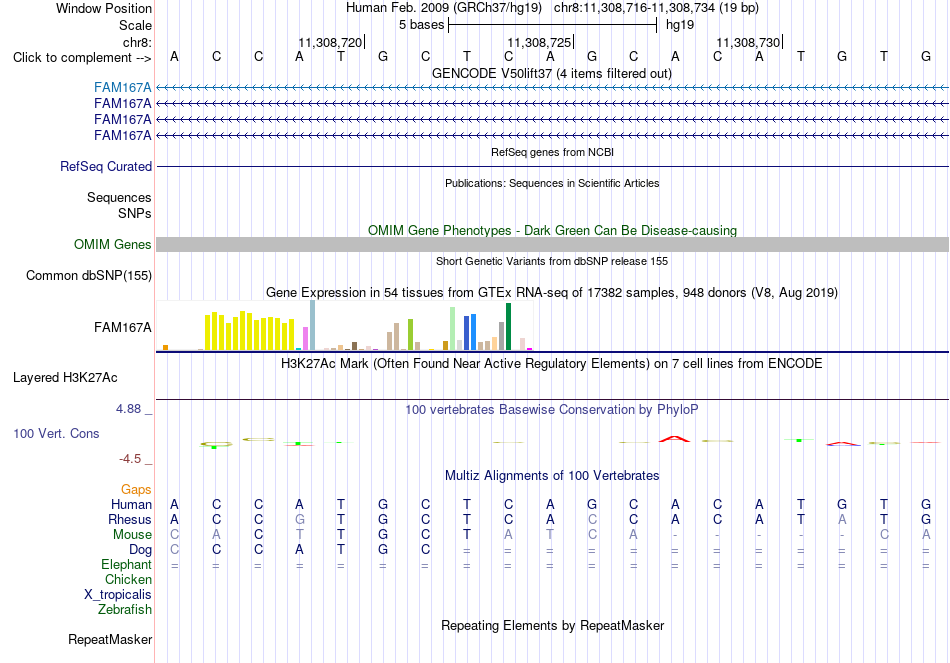Click the OMIM Genes track label
The width and height of the screenshot is (950, 663).
[113, 244]
